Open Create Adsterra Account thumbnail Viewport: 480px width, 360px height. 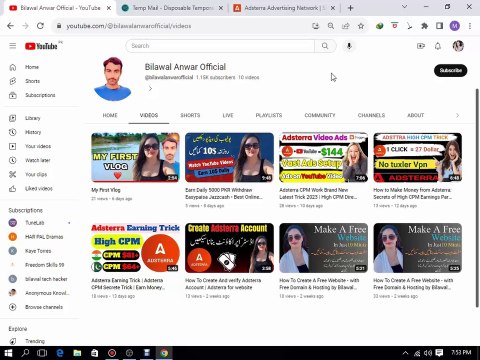[229, 248]
